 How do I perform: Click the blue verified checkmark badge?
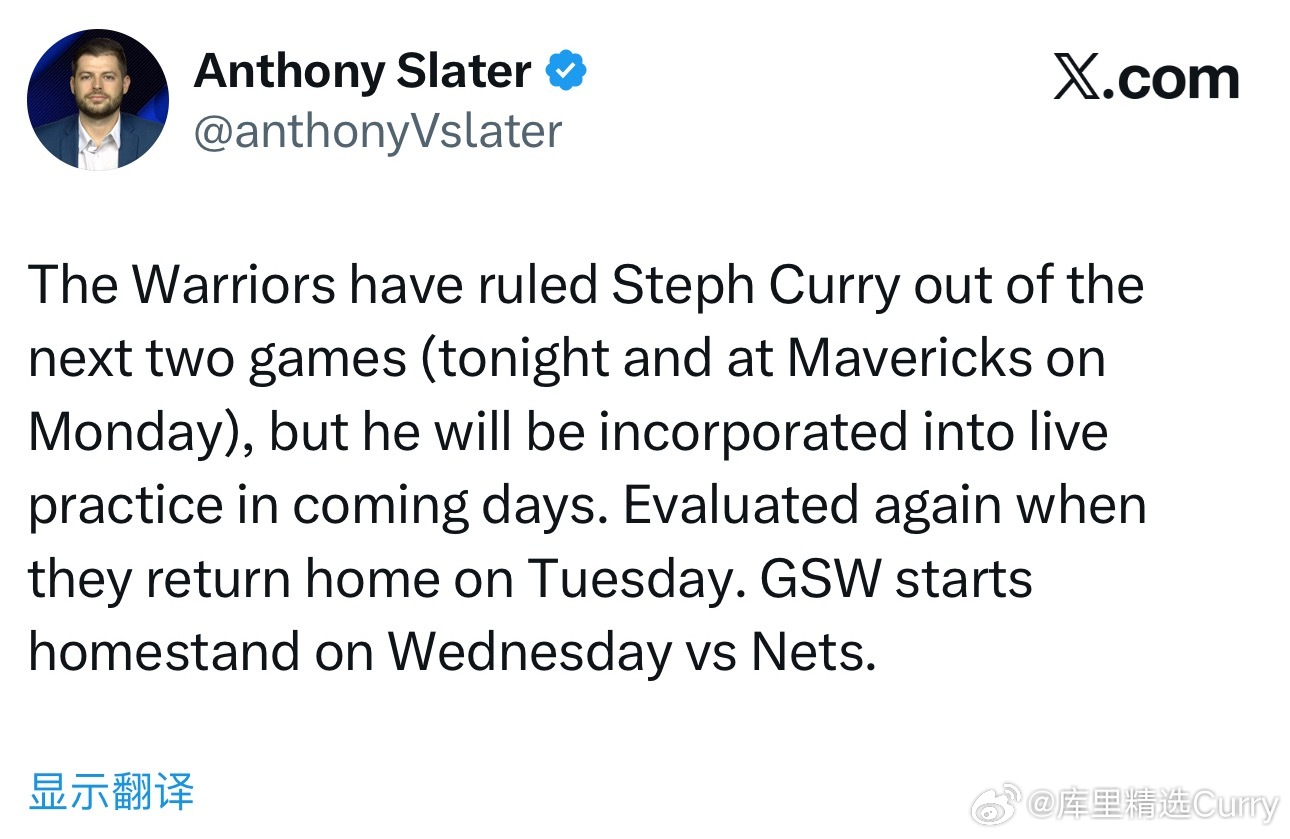566,71
